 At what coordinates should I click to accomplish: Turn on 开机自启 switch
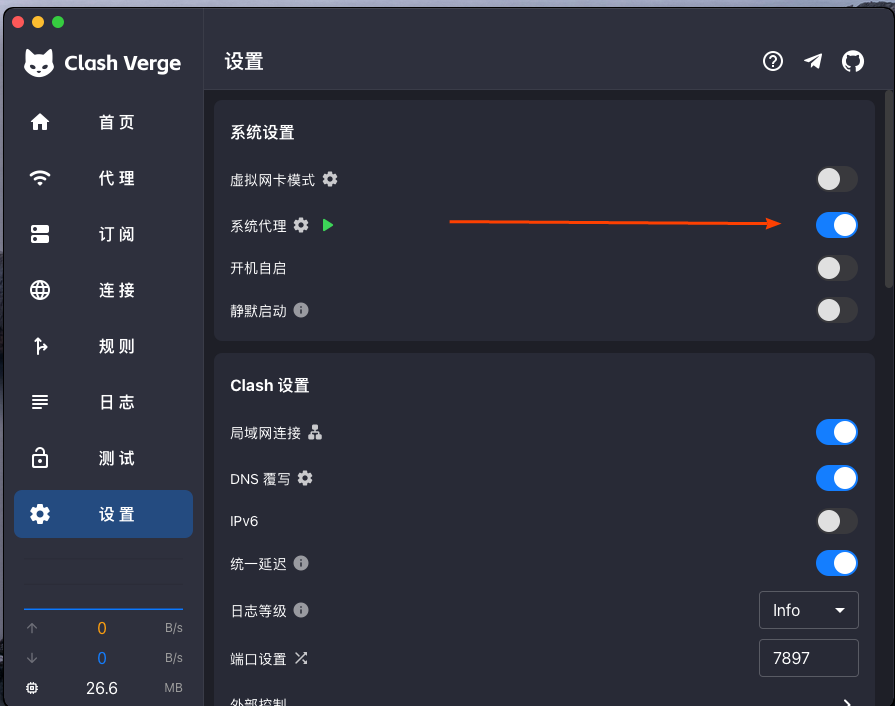click(x=836, y=268)
